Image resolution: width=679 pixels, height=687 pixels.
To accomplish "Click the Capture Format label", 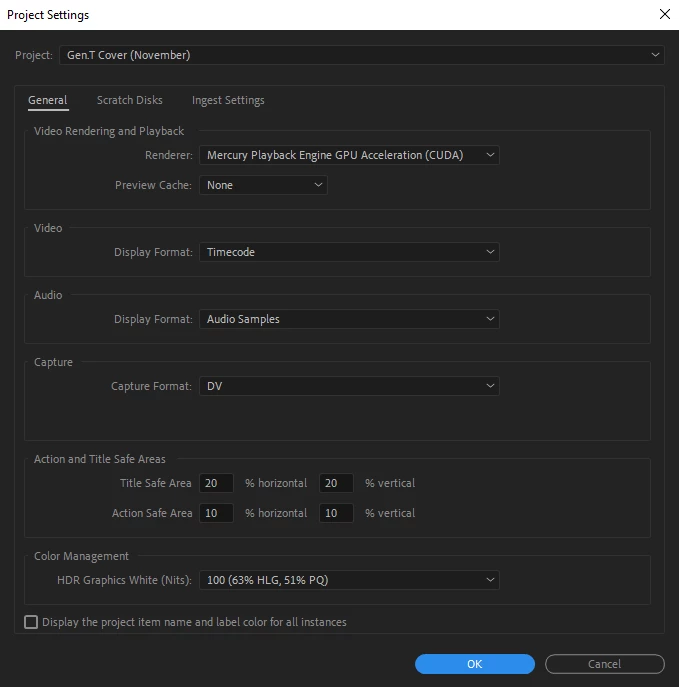I will point(152,386).
